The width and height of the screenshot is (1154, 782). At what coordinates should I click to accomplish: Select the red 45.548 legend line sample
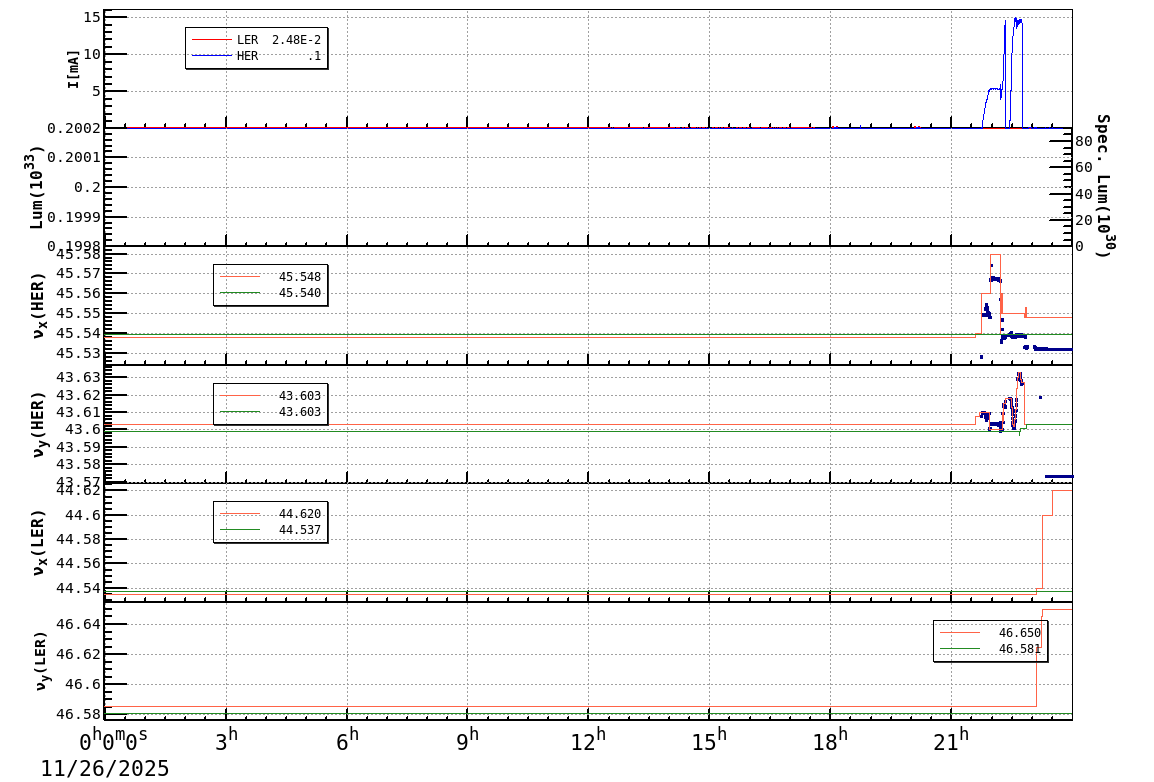click(239, 277)
